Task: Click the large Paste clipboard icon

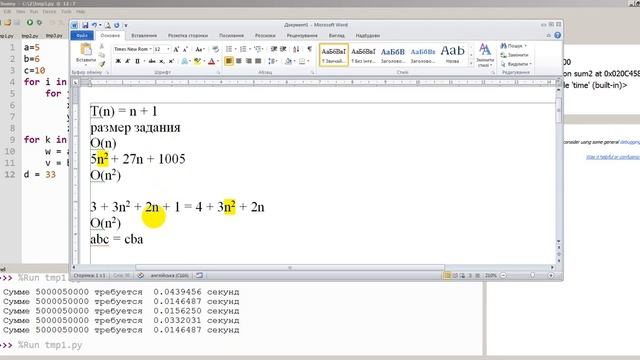Action: pos(86,49)
